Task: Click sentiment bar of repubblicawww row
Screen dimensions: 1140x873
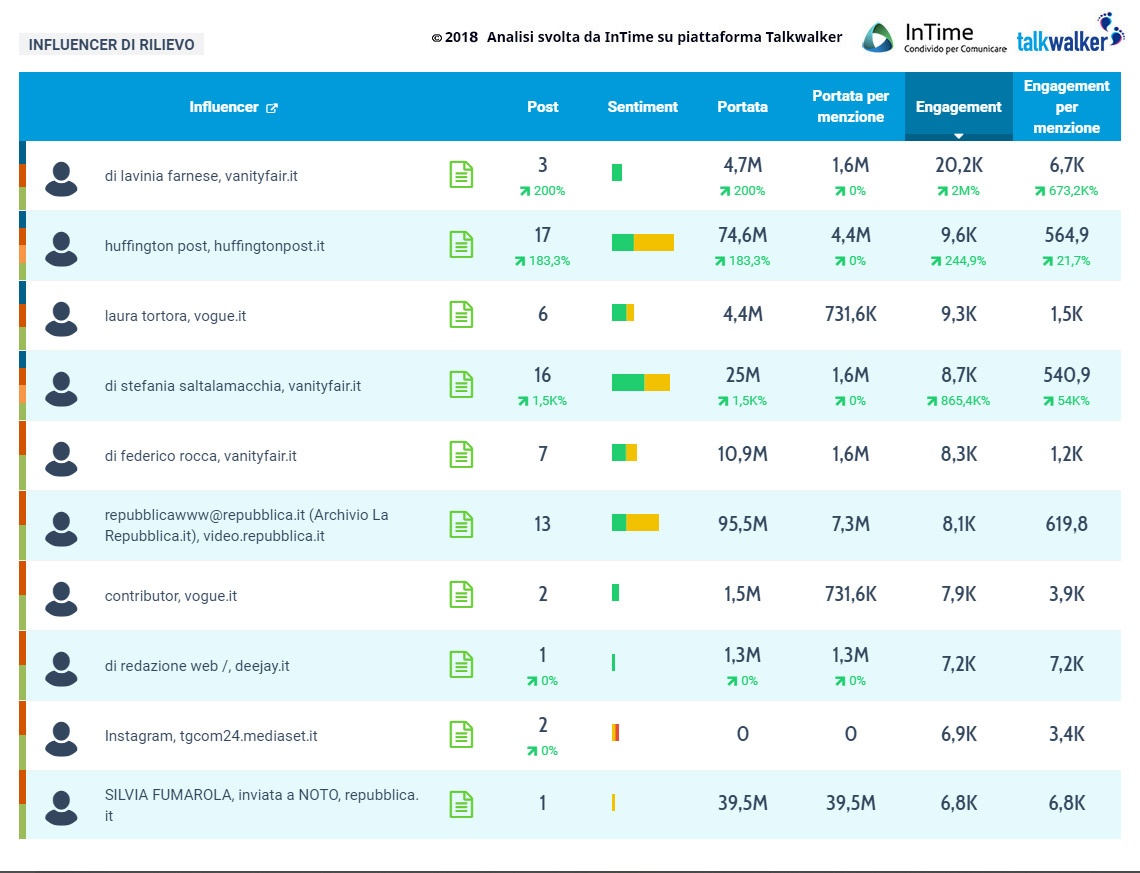Action: (x=635, y=522)
